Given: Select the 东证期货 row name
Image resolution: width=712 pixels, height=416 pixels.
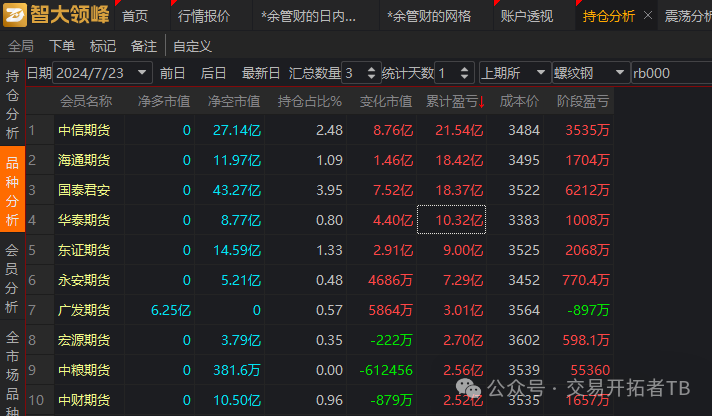Looking at the screenshot, I should (84, 250).
